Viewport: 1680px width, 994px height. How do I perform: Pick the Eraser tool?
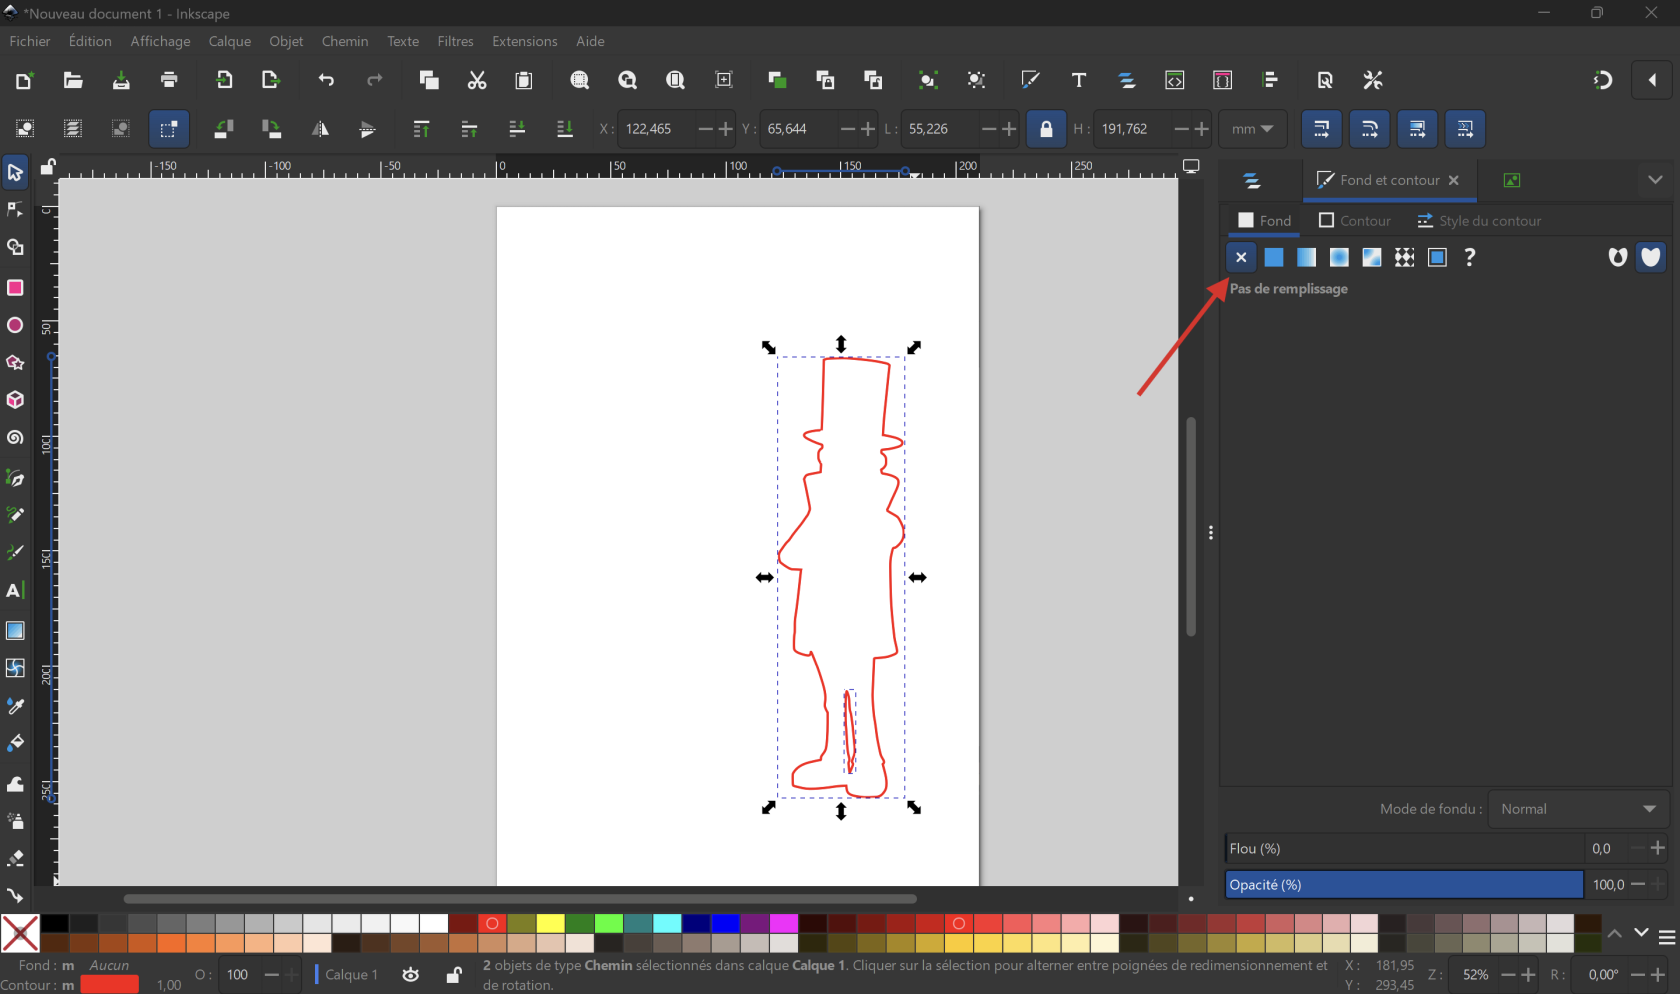(x=15, y=858)
